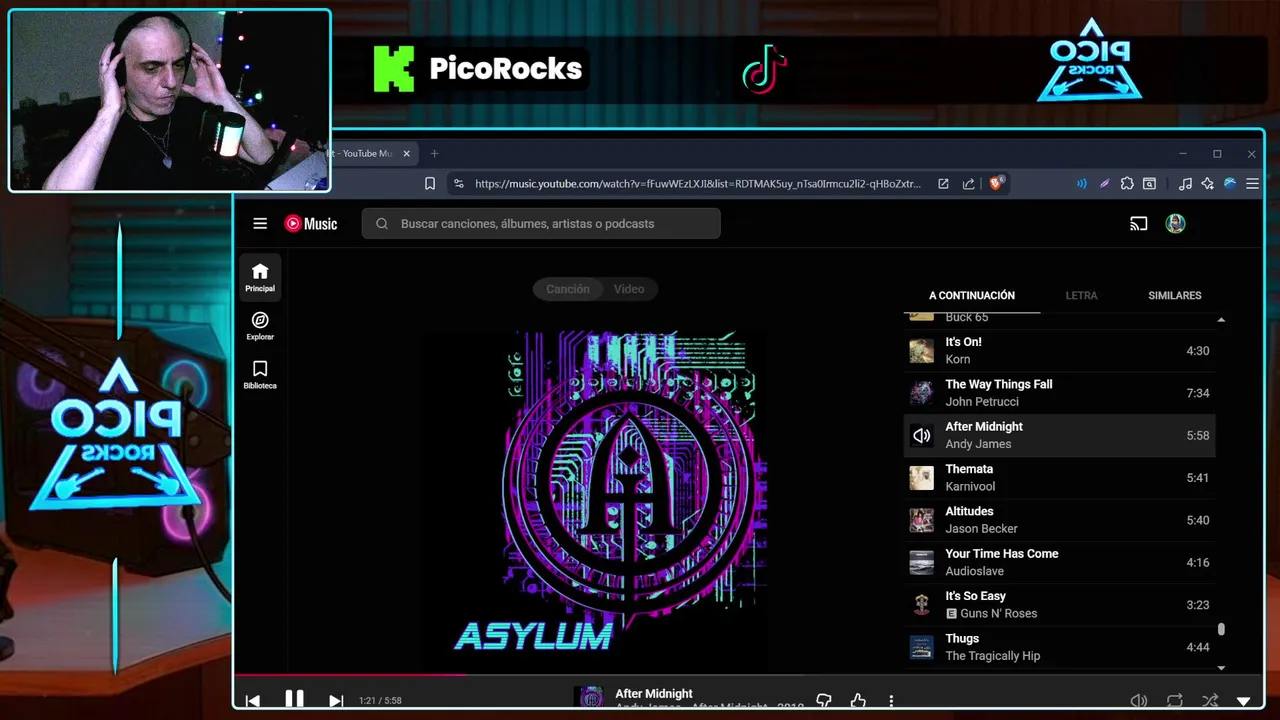The height and width of the screenshot is (720, 1280).
Task: Pause the current song
Action: pyautogui.click(x=294, y=699)
